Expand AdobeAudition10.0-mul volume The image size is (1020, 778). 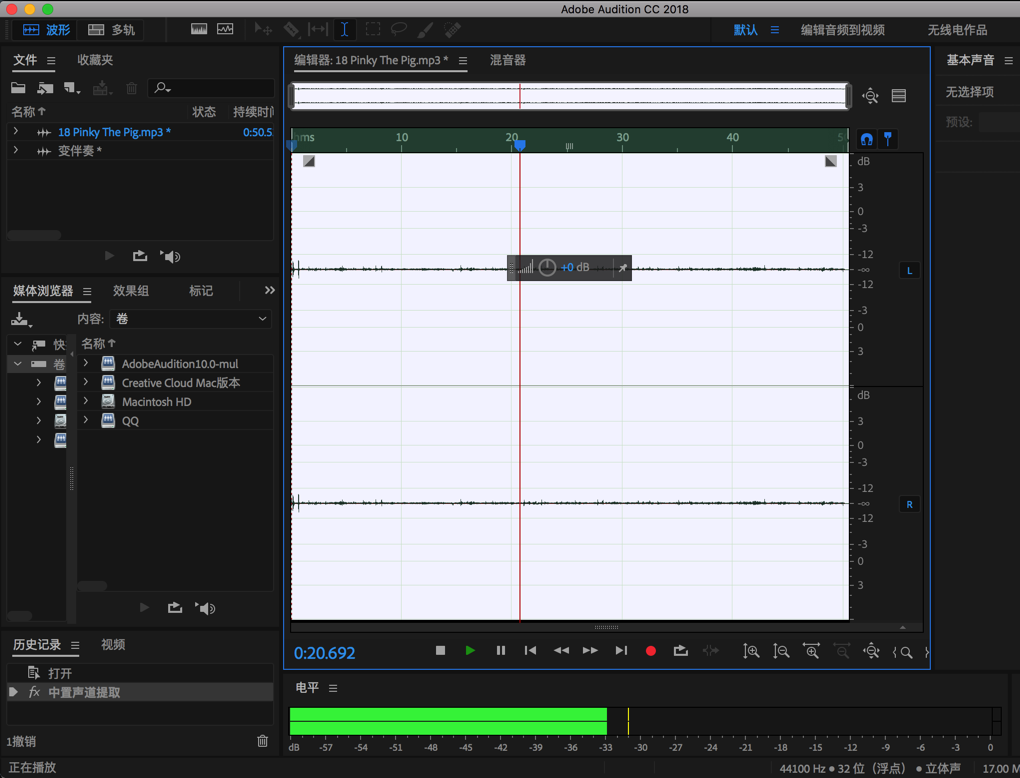point(85,363)
